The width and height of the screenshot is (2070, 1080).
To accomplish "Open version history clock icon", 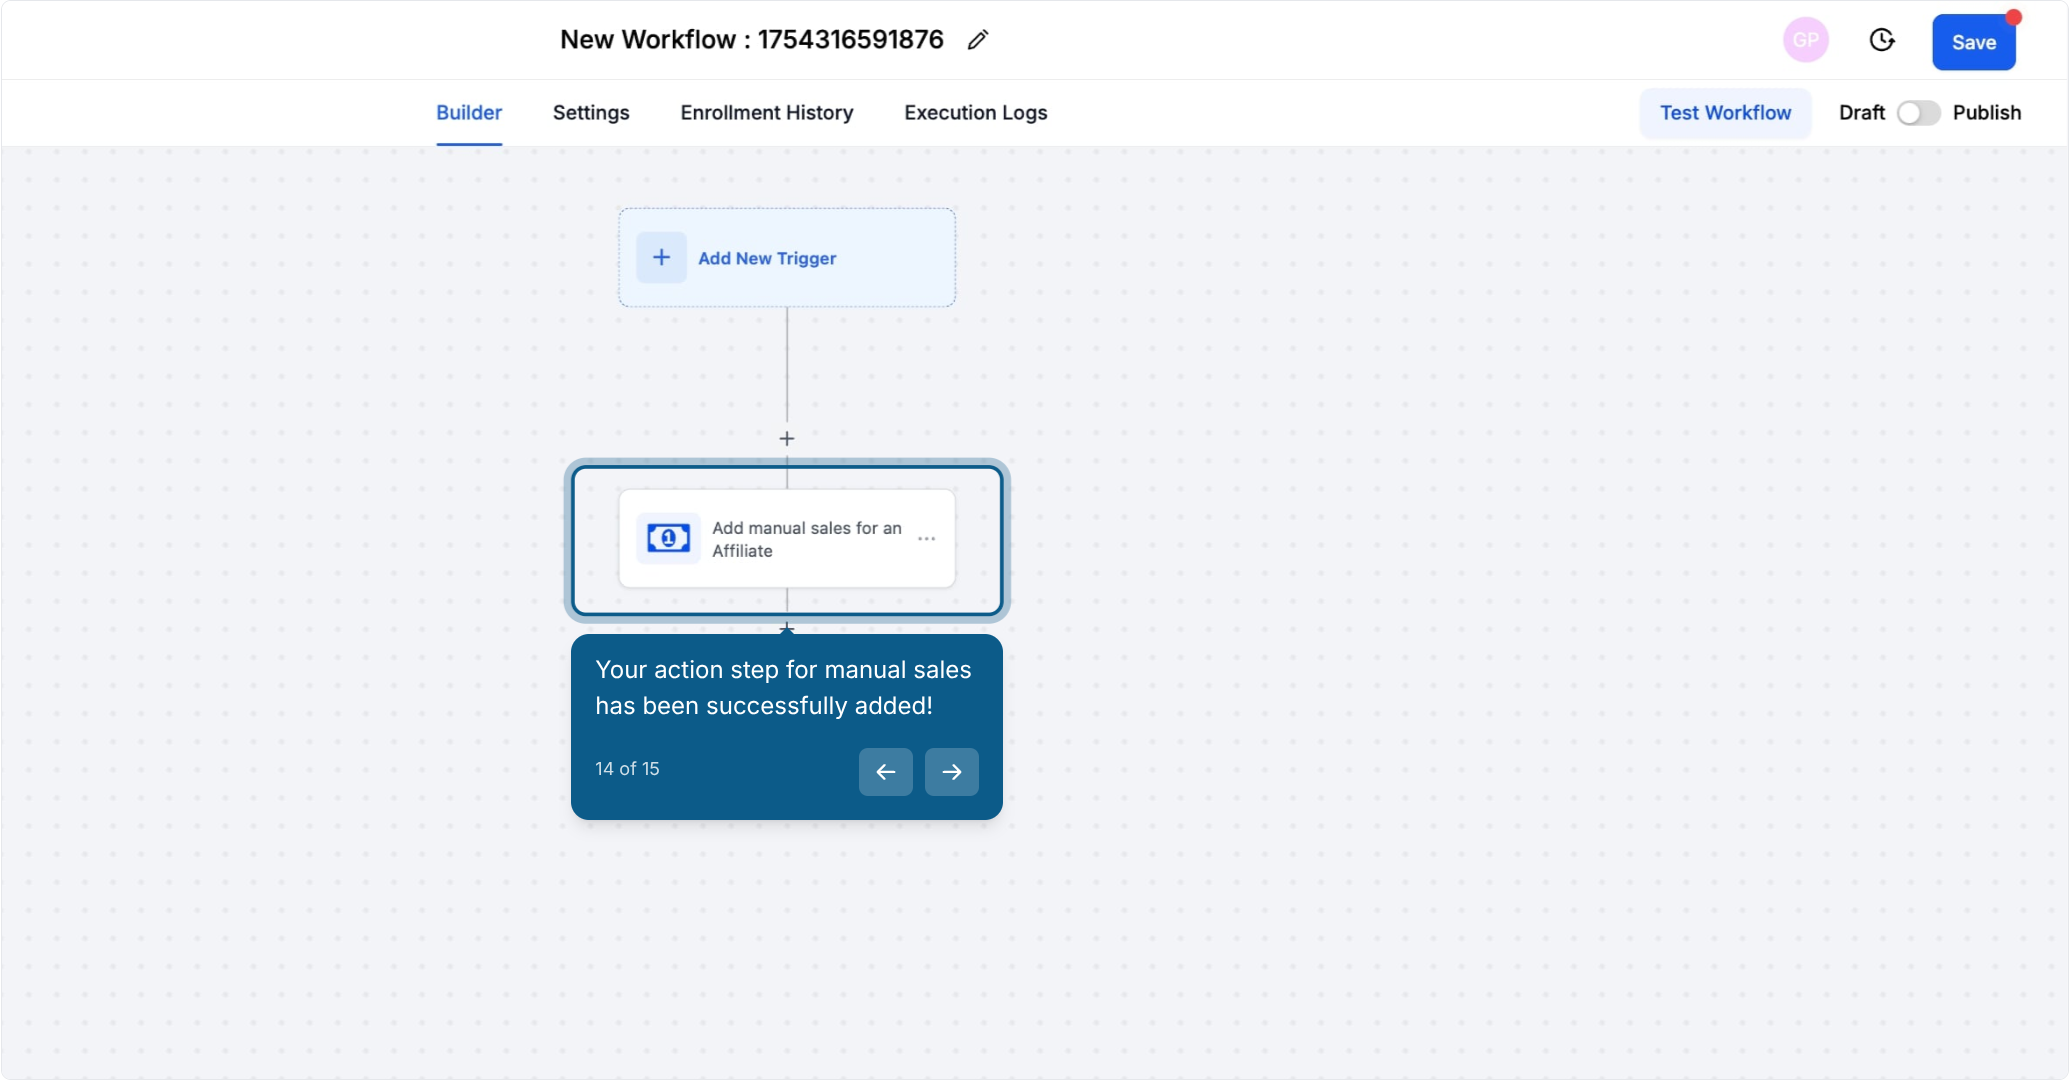I will tap(1882, 40).
